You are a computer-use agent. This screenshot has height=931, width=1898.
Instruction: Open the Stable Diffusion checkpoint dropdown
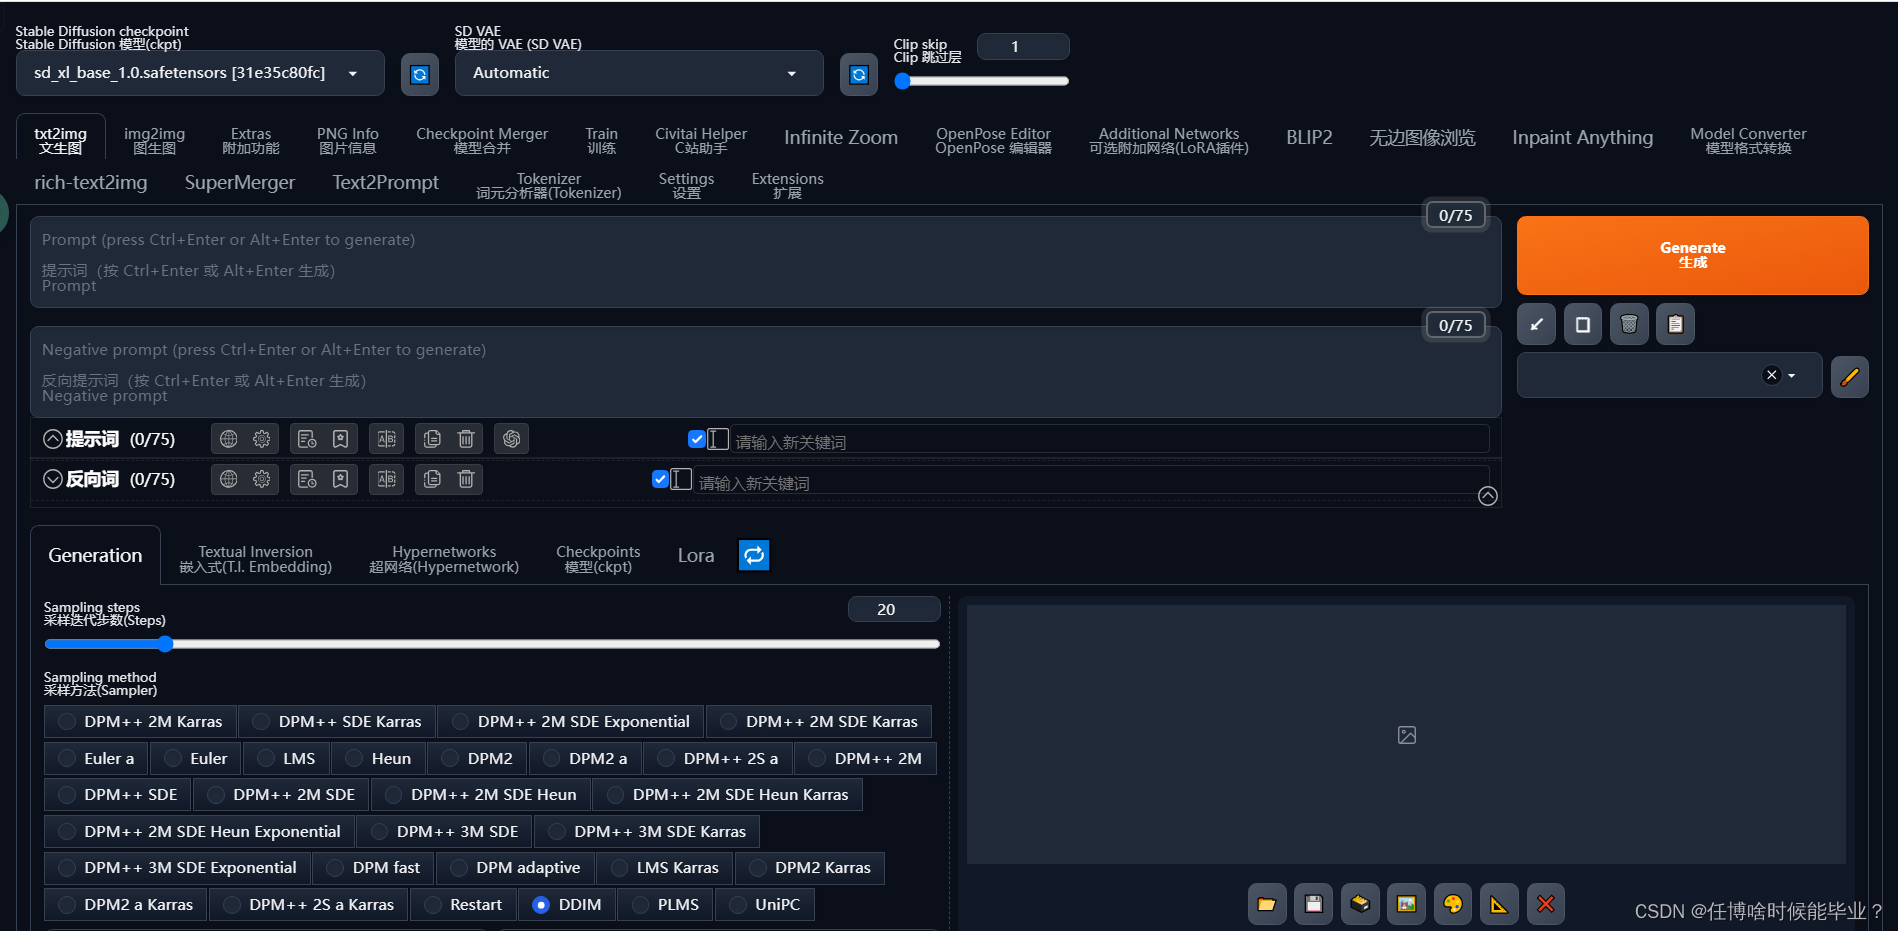(x=200, y=73)
